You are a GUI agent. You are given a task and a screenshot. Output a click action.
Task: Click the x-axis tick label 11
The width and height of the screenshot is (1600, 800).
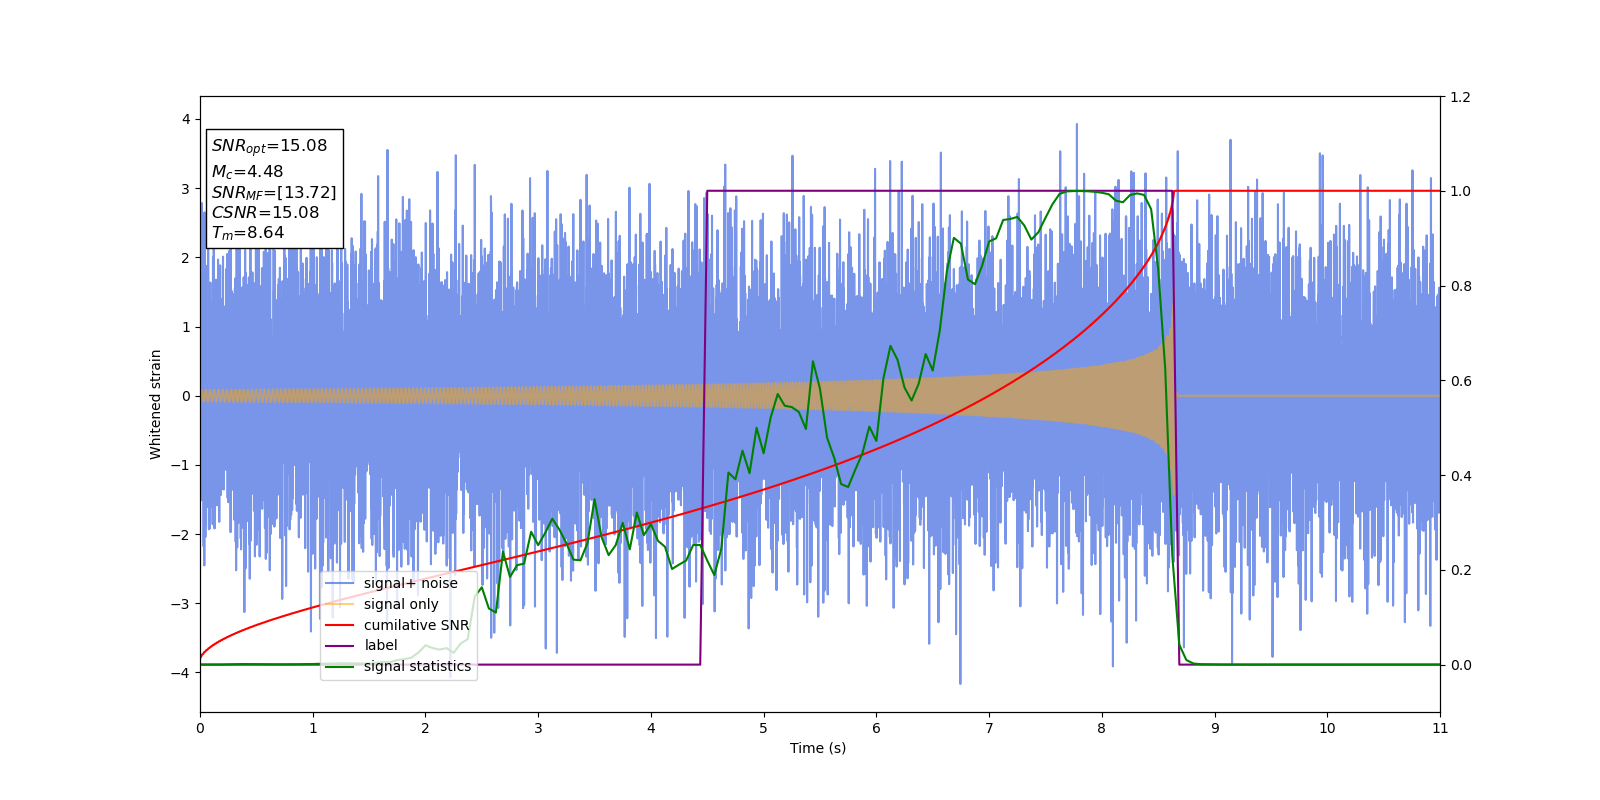(1440, 728)
